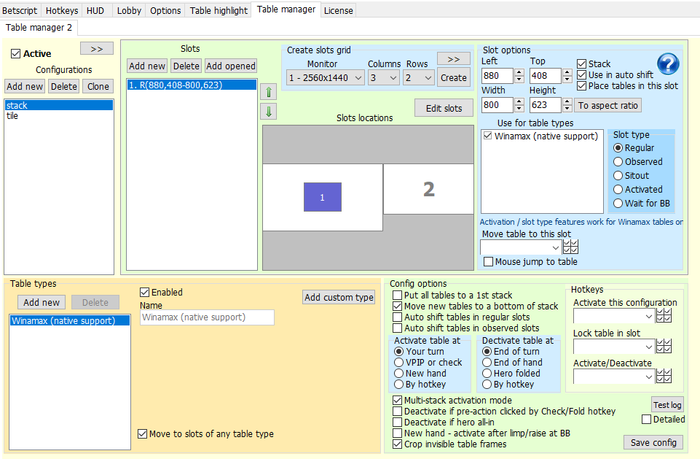Select slot 1. R(880,408-800,623)
This screenshot has height=459, width=700.
(x=192, y=85)
